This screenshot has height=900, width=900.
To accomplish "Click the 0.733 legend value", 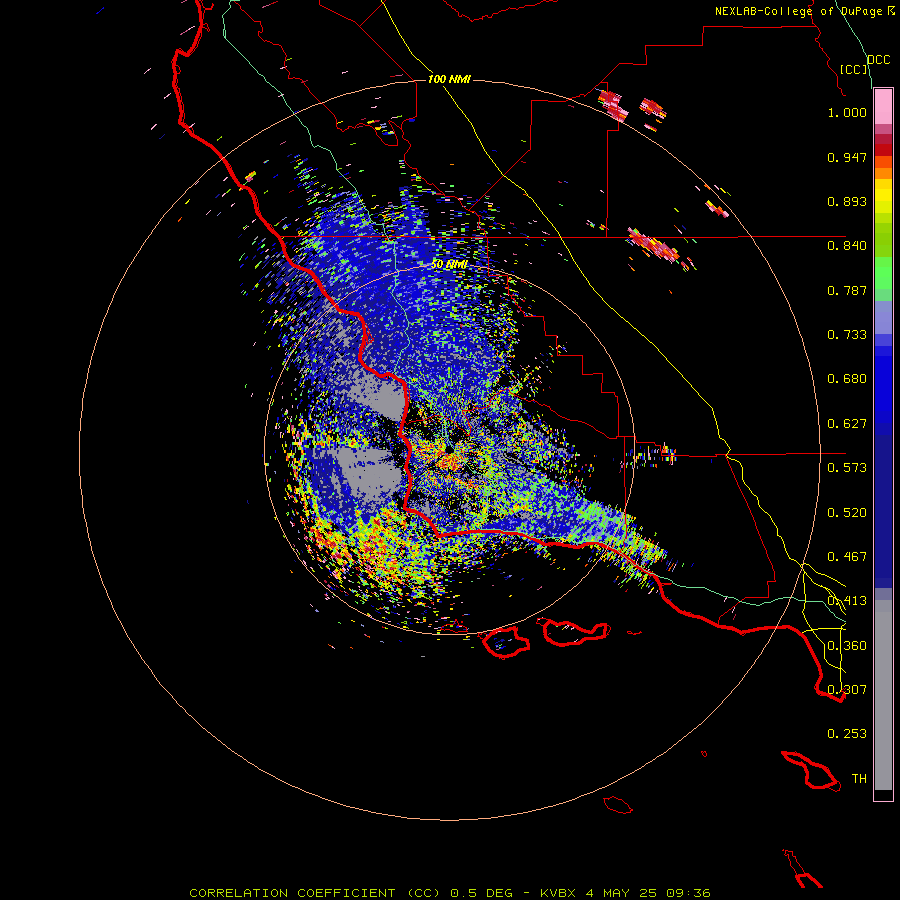I will click(847, 335).
